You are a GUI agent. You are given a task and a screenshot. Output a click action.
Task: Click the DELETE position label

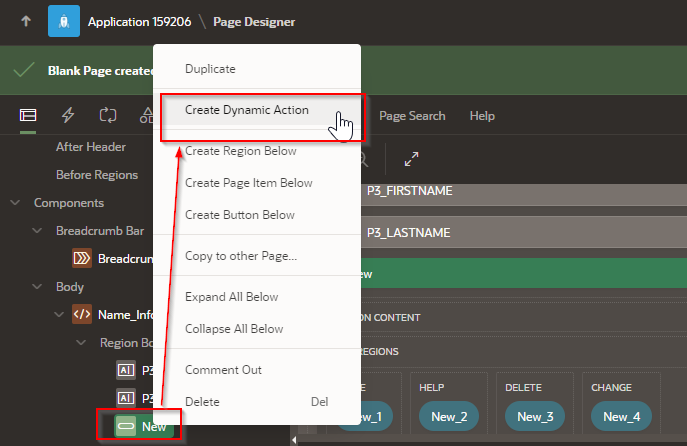tap(523, 388)
